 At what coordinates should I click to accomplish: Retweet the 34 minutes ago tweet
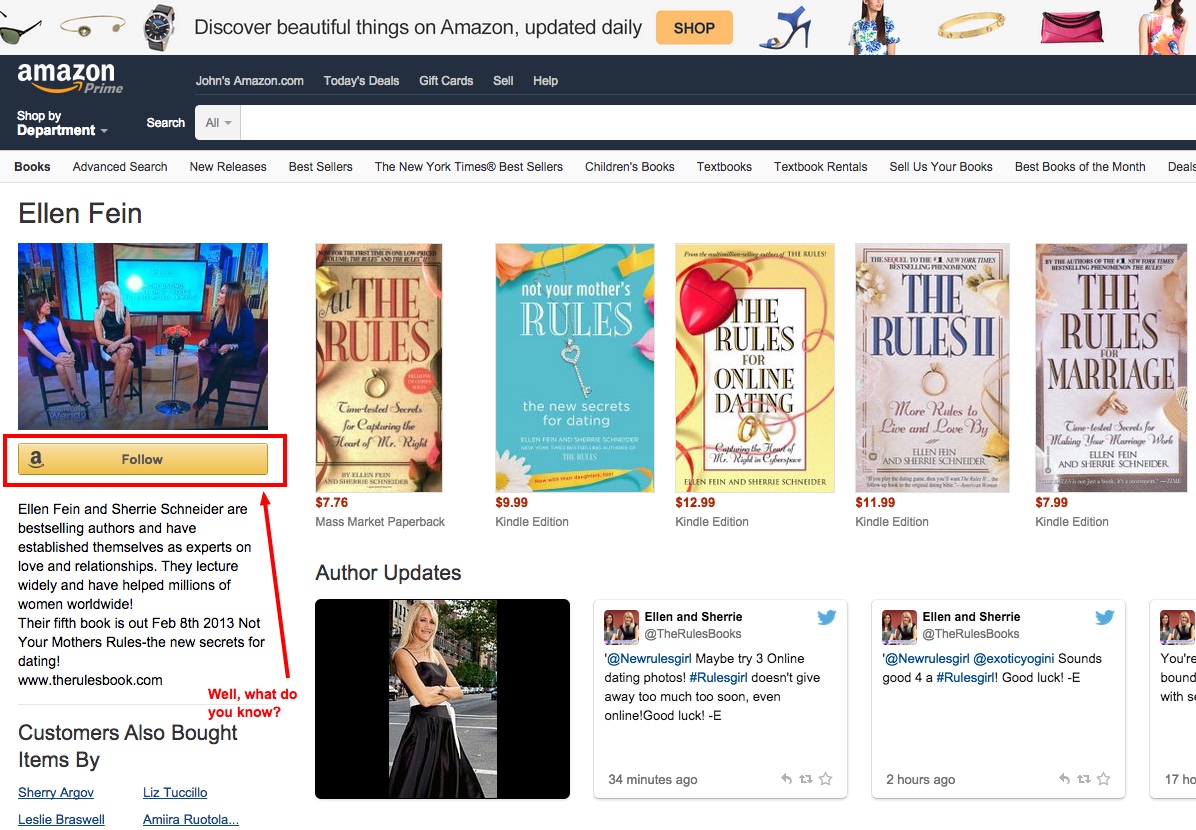click(805, 779)
